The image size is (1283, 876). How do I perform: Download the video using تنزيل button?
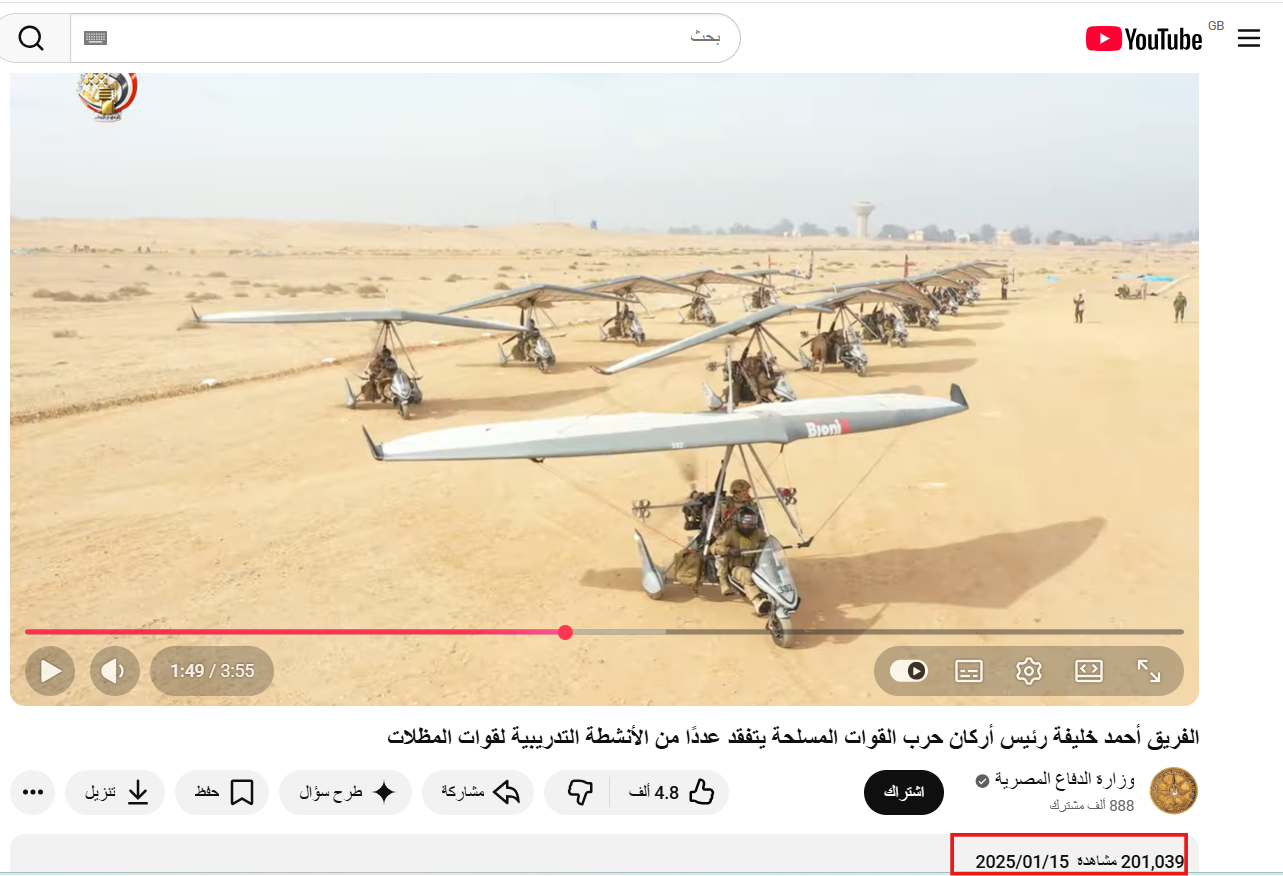(115, 793)
